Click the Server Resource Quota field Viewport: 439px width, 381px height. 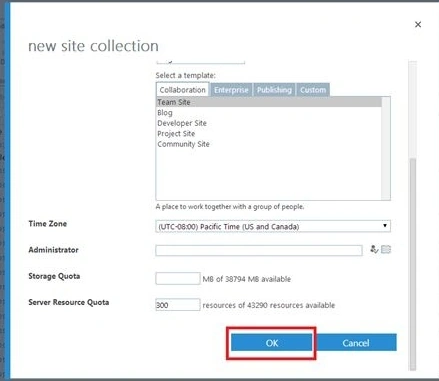coord(178,305)
